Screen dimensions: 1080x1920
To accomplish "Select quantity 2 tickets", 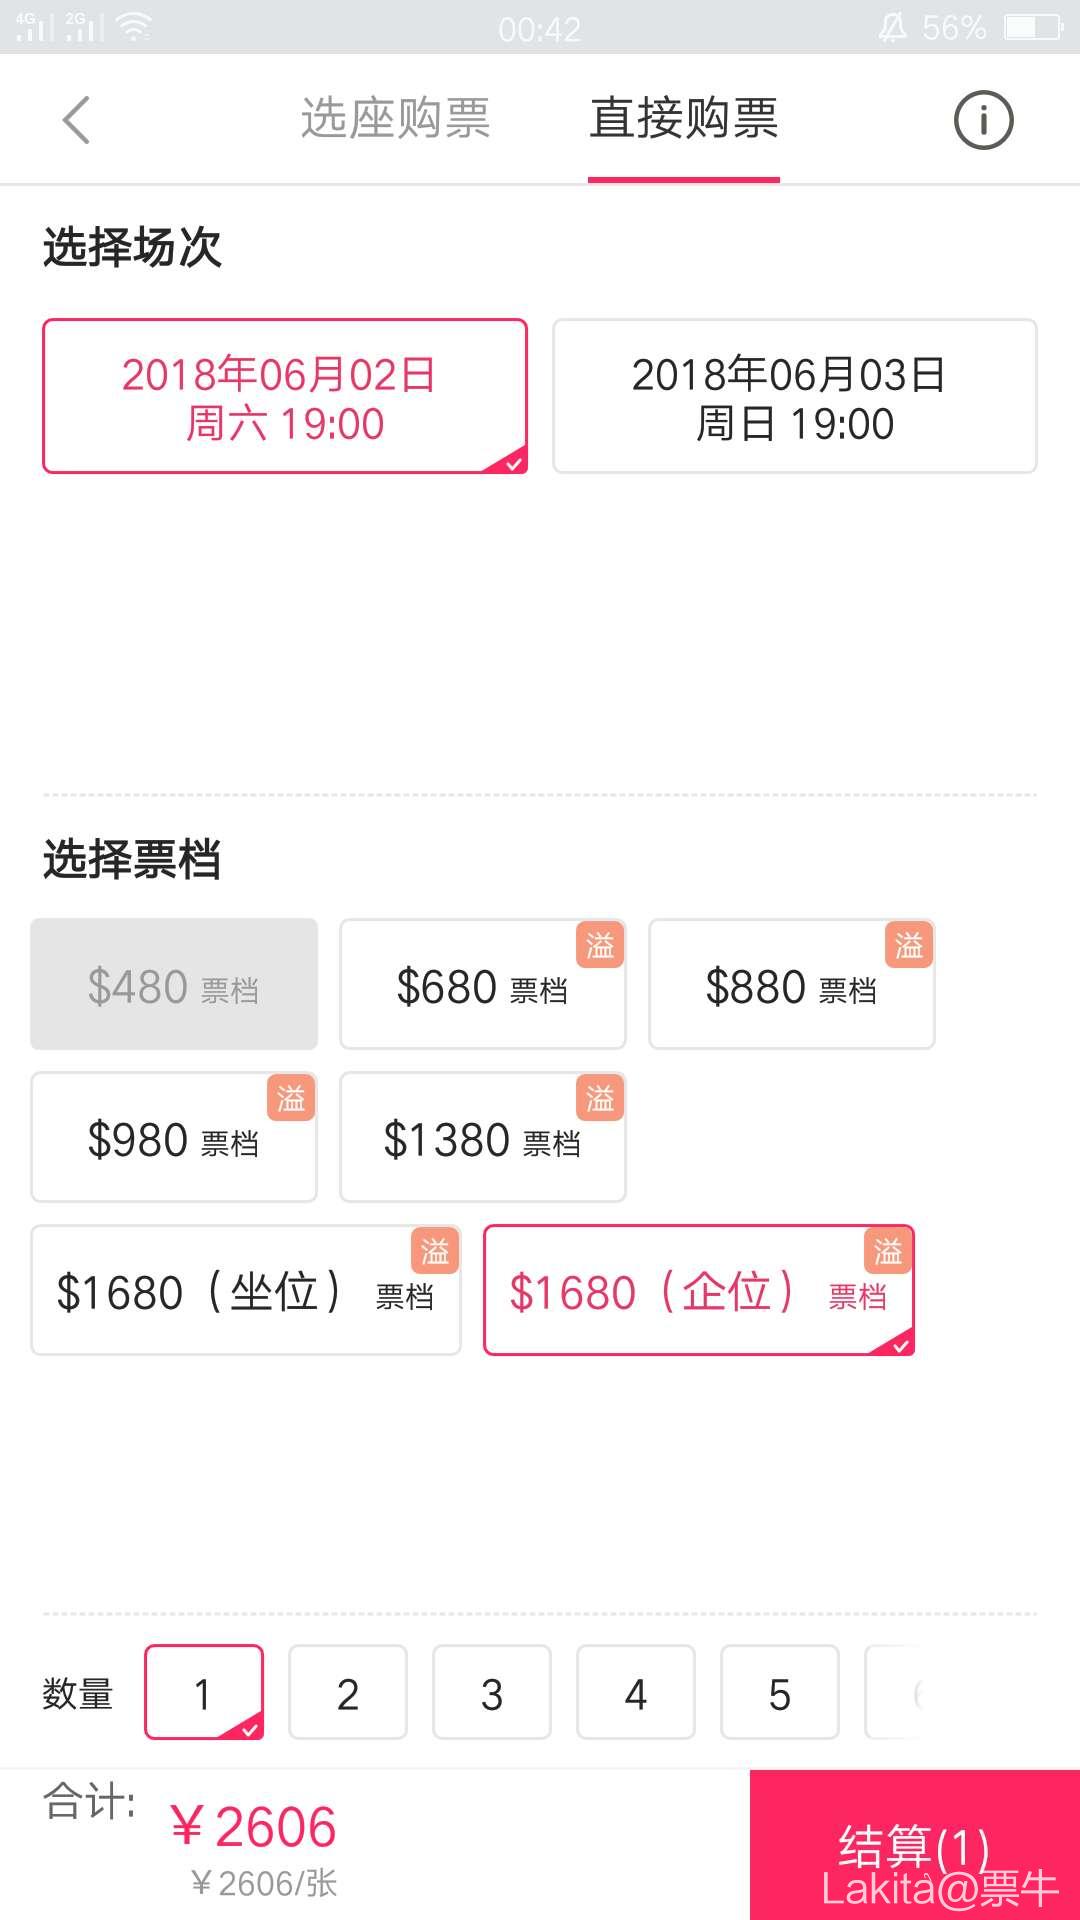I will [347, 1693].
